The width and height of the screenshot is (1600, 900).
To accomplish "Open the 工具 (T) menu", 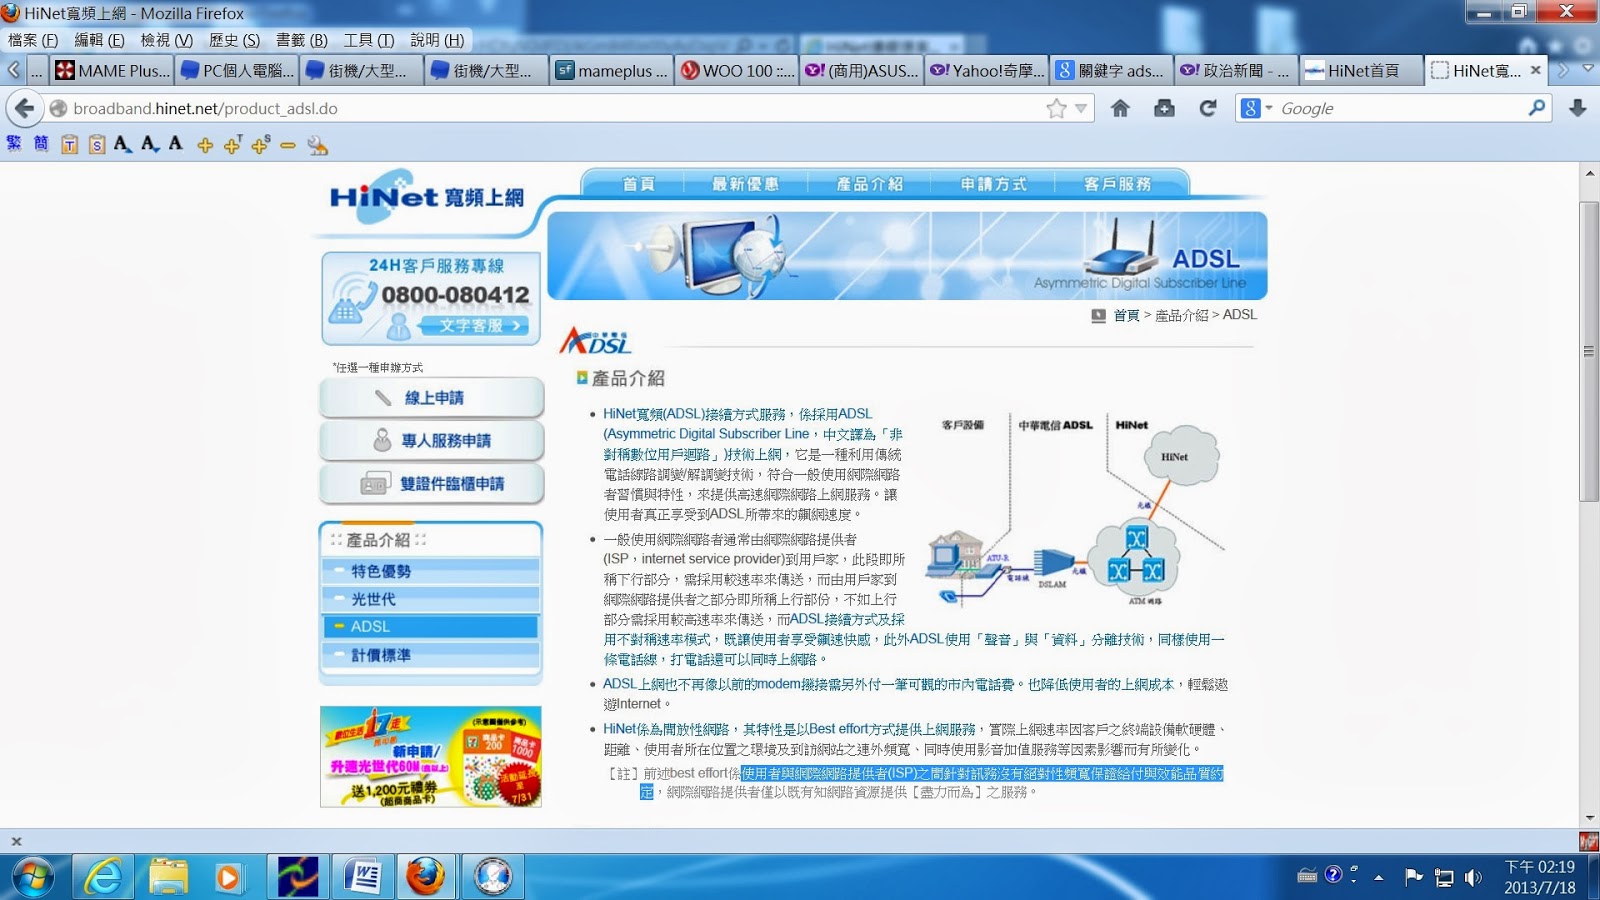I will tap(369, 40).
